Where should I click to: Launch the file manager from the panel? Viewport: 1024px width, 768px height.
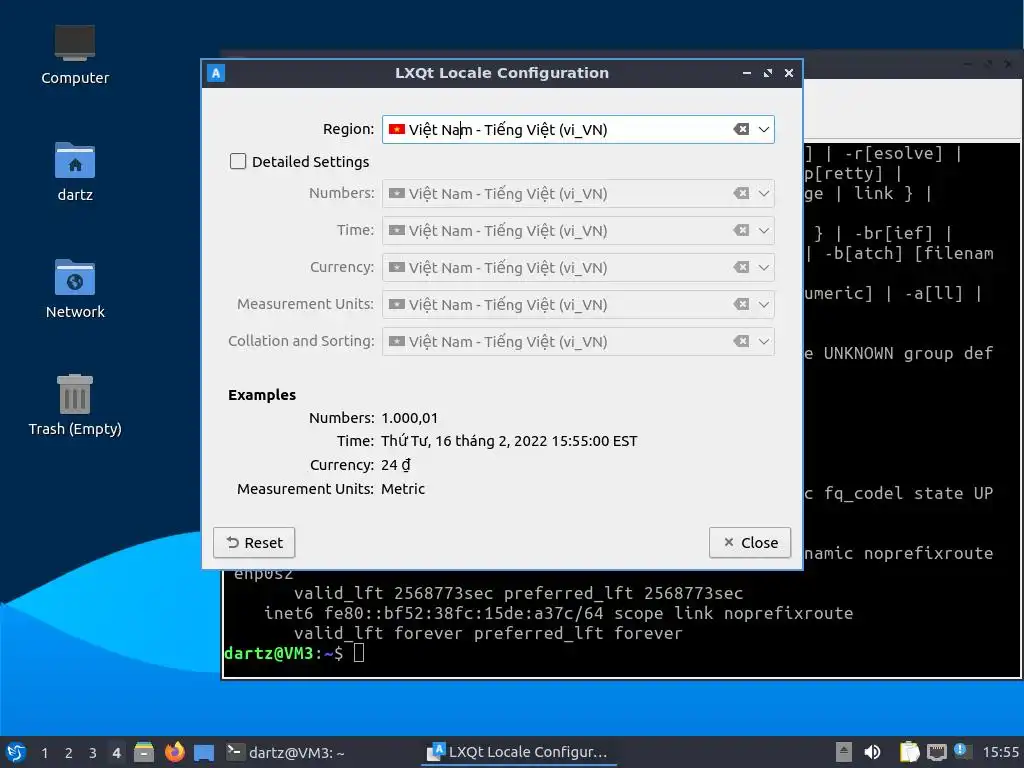click(x=144, y=752)
